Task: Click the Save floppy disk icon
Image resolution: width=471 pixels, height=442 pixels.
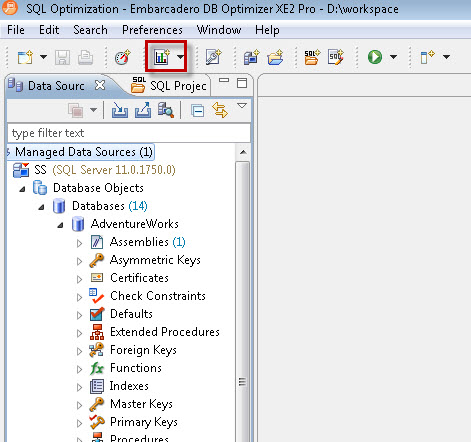Action: point(62,57)
